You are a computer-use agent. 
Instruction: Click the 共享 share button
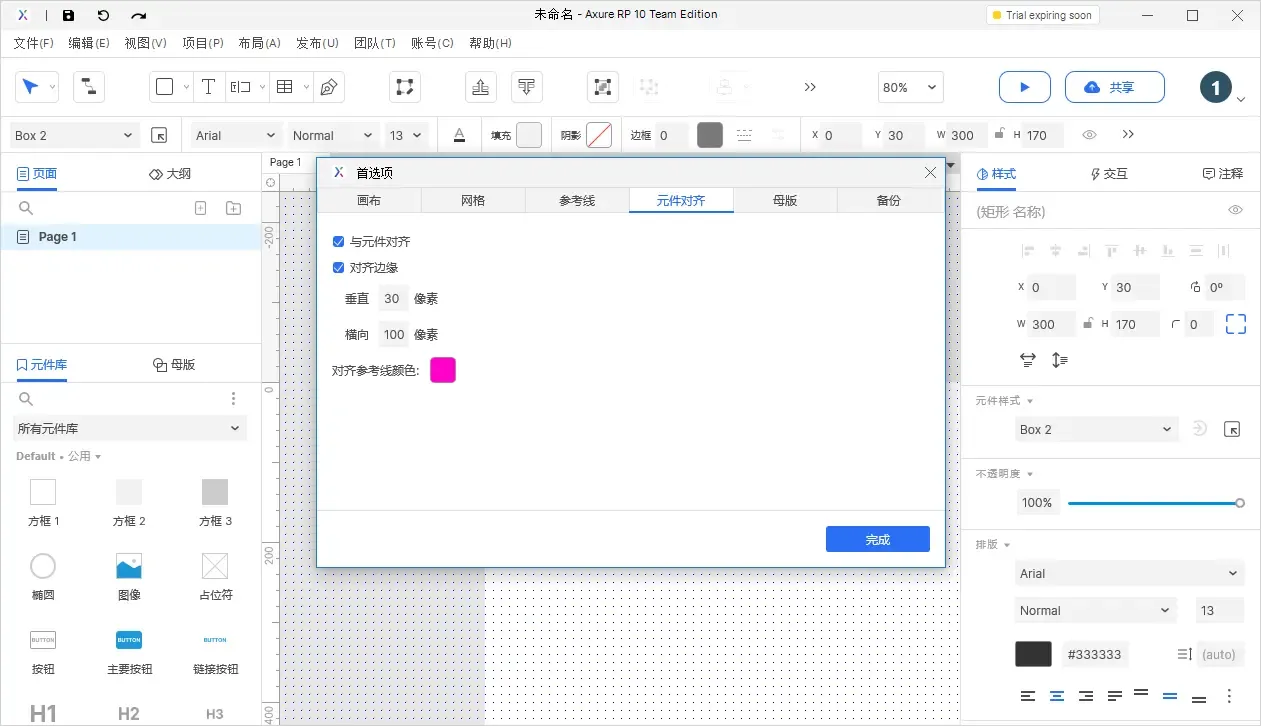pyautogui.click(x=1114, y=87)
